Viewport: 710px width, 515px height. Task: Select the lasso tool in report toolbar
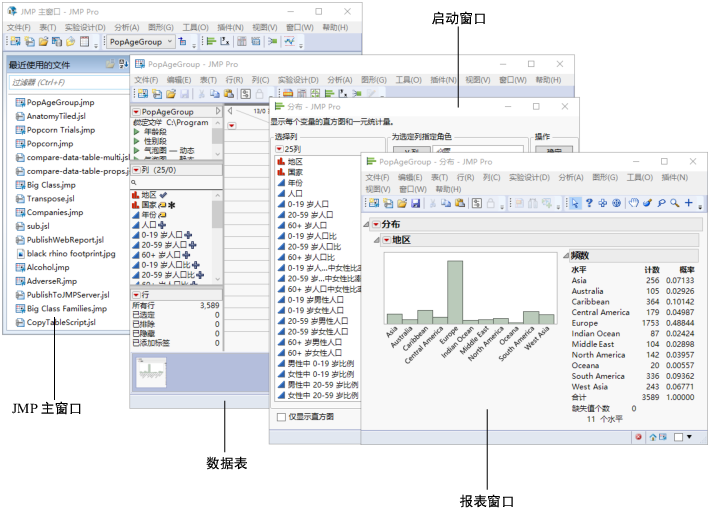[x=662, y=203]
